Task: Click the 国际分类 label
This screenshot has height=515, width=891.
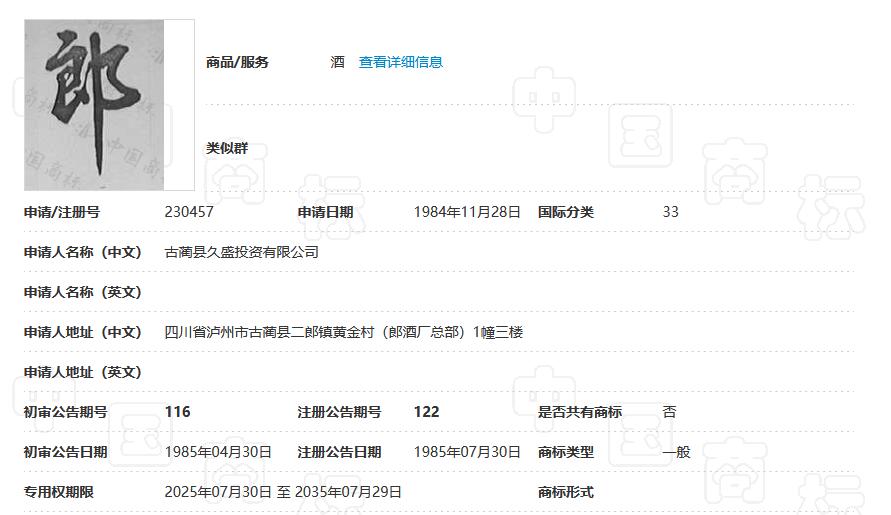Action: pos(566,212)
